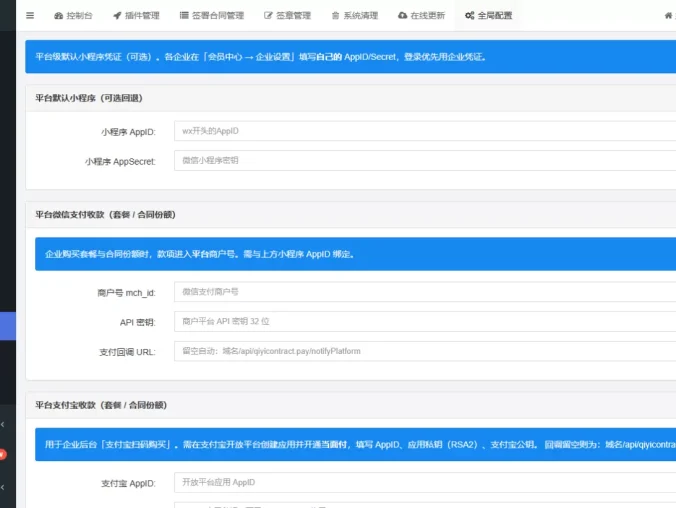Click the blue notice about 企业购买套餐
Screen dimensions: 676x508
[x=355, y=254]
